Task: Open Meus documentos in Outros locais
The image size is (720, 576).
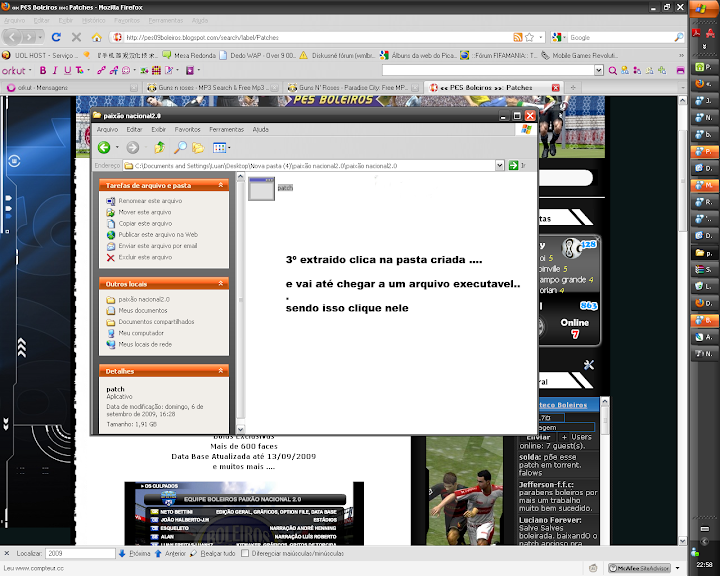Action: 143,311
